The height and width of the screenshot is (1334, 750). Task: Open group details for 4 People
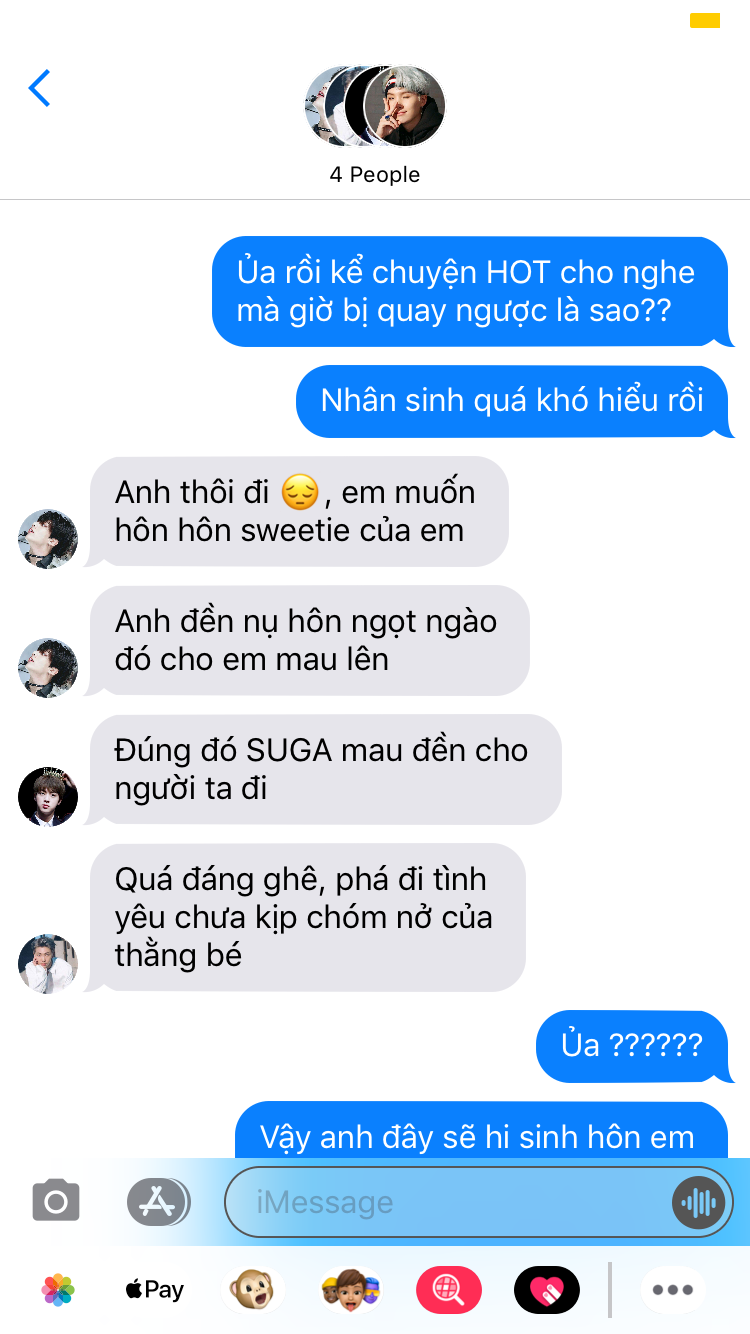(x=375, y=174)
